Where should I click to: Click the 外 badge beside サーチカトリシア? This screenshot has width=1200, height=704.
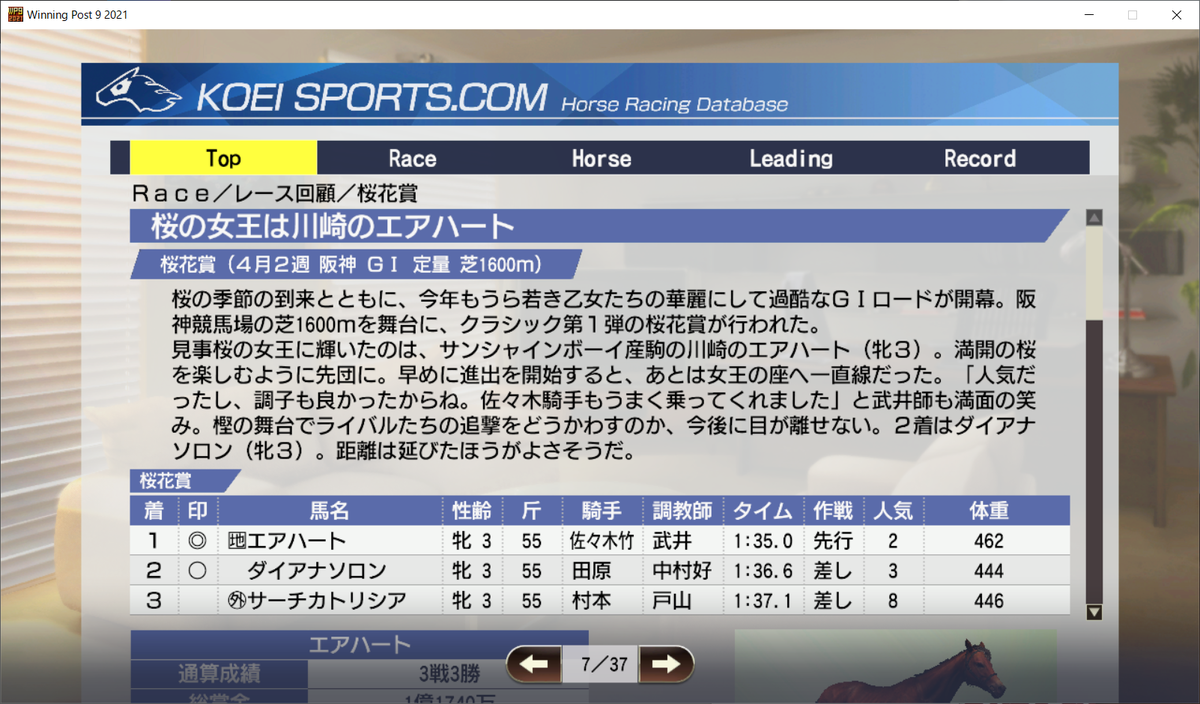pyautogui.click(x=237, y=601)
